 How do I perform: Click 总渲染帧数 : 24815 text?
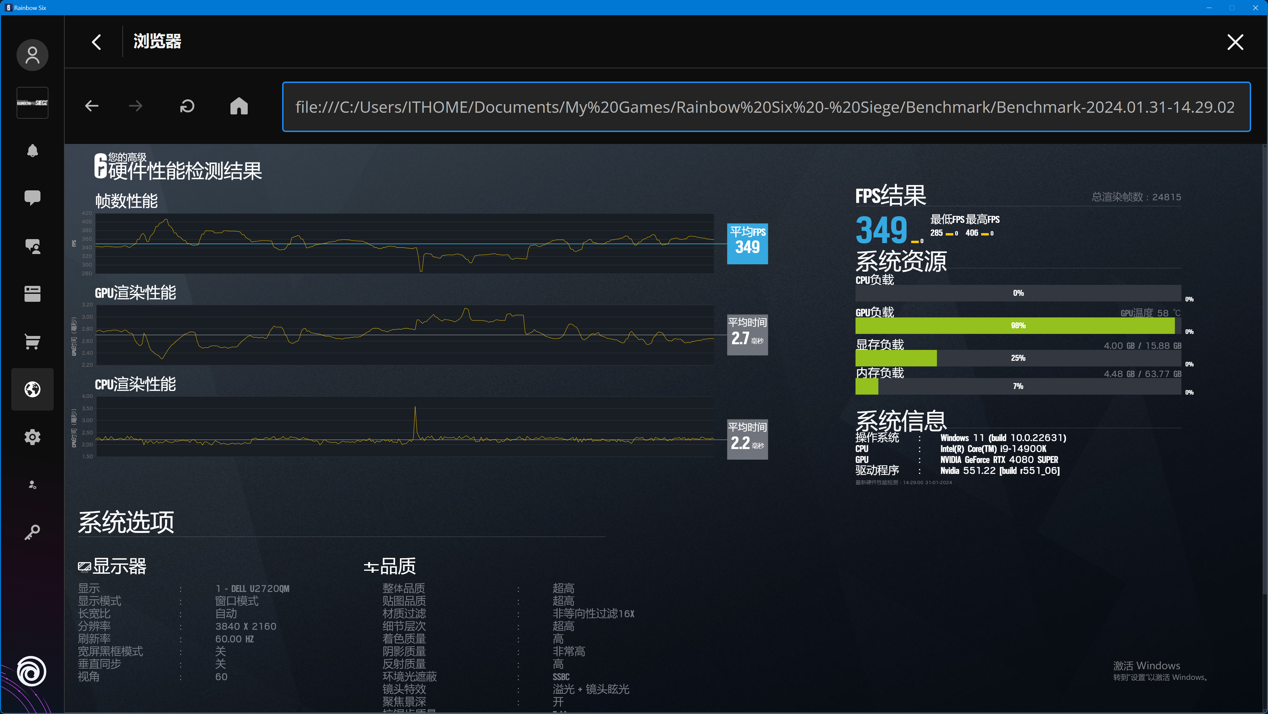1136,197
